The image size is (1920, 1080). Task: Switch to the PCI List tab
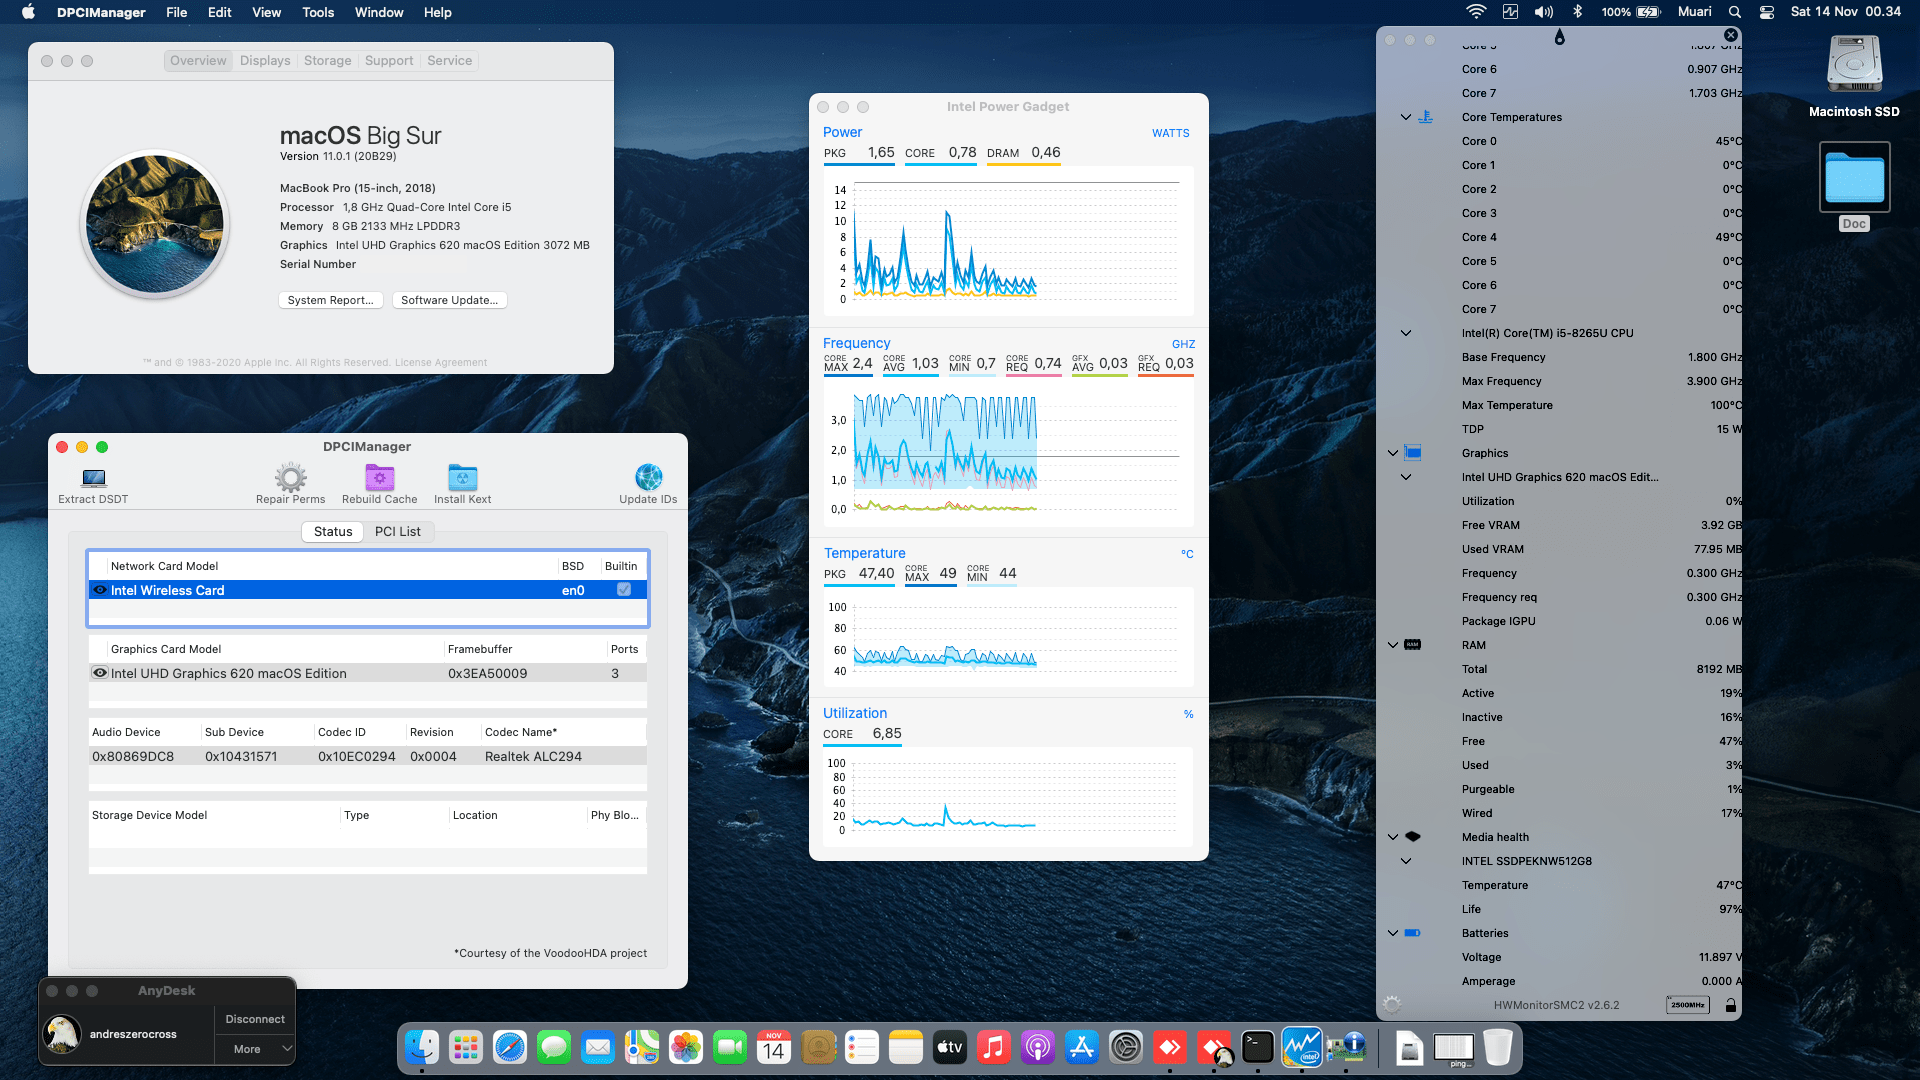pyautogui.click(x=397, y=531)
